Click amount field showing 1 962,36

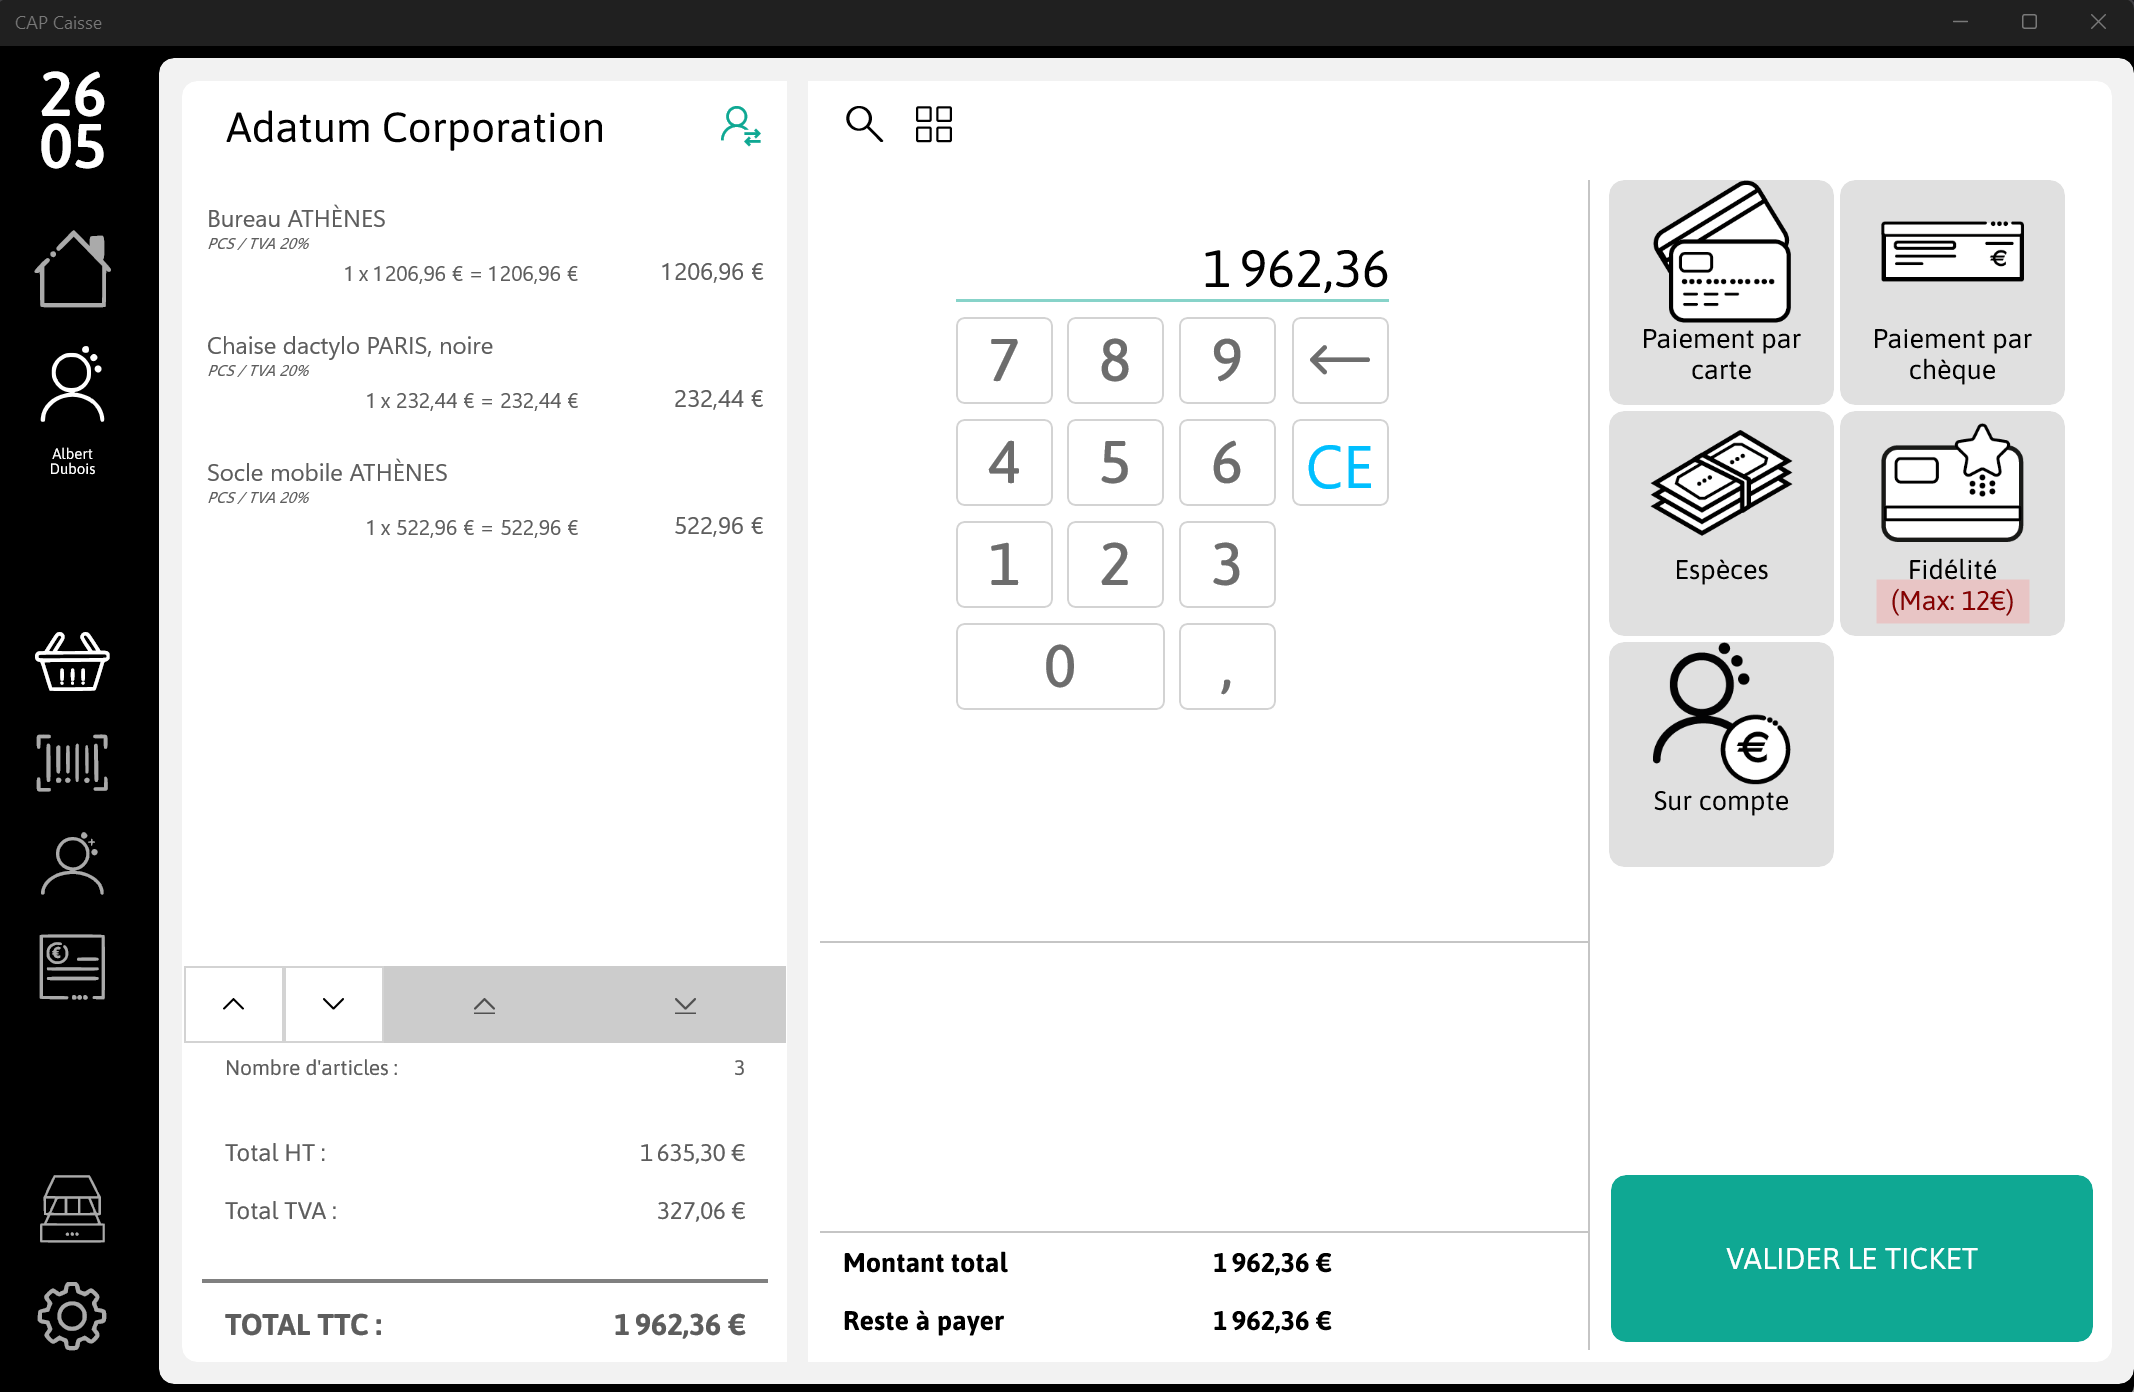click(x=1172, y=270)
